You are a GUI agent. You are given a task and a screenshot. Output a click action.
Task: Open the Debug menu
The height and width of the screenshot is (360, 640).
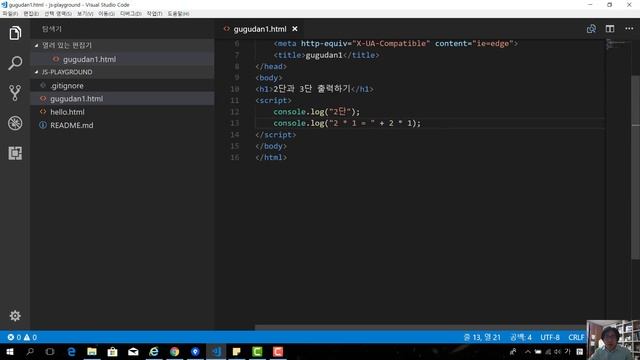[131, 13]
